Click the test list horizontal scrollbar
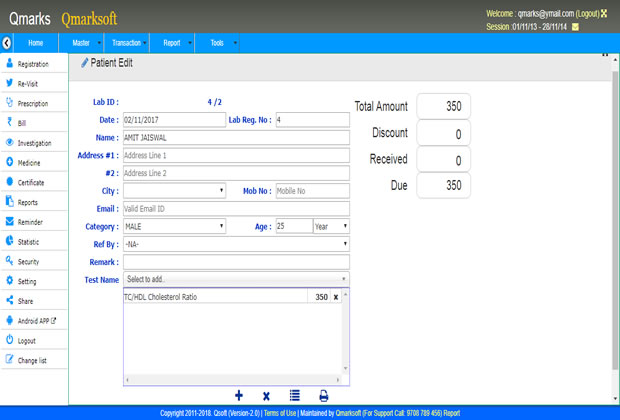Image resolution: width=620 pixels, height=420 pixels. coord(233,380)
